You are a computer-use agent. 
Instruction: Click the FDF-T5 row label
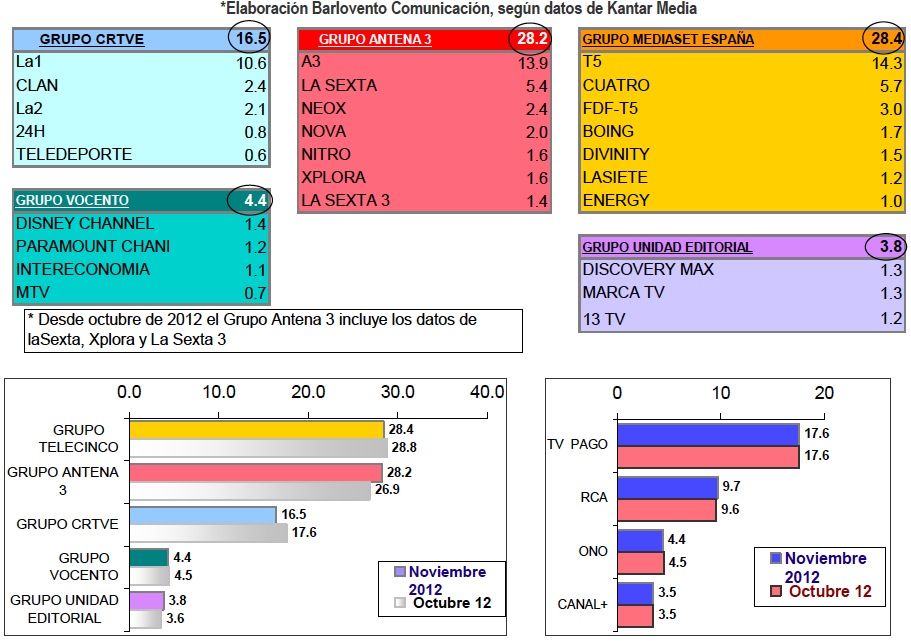point(610,109)
